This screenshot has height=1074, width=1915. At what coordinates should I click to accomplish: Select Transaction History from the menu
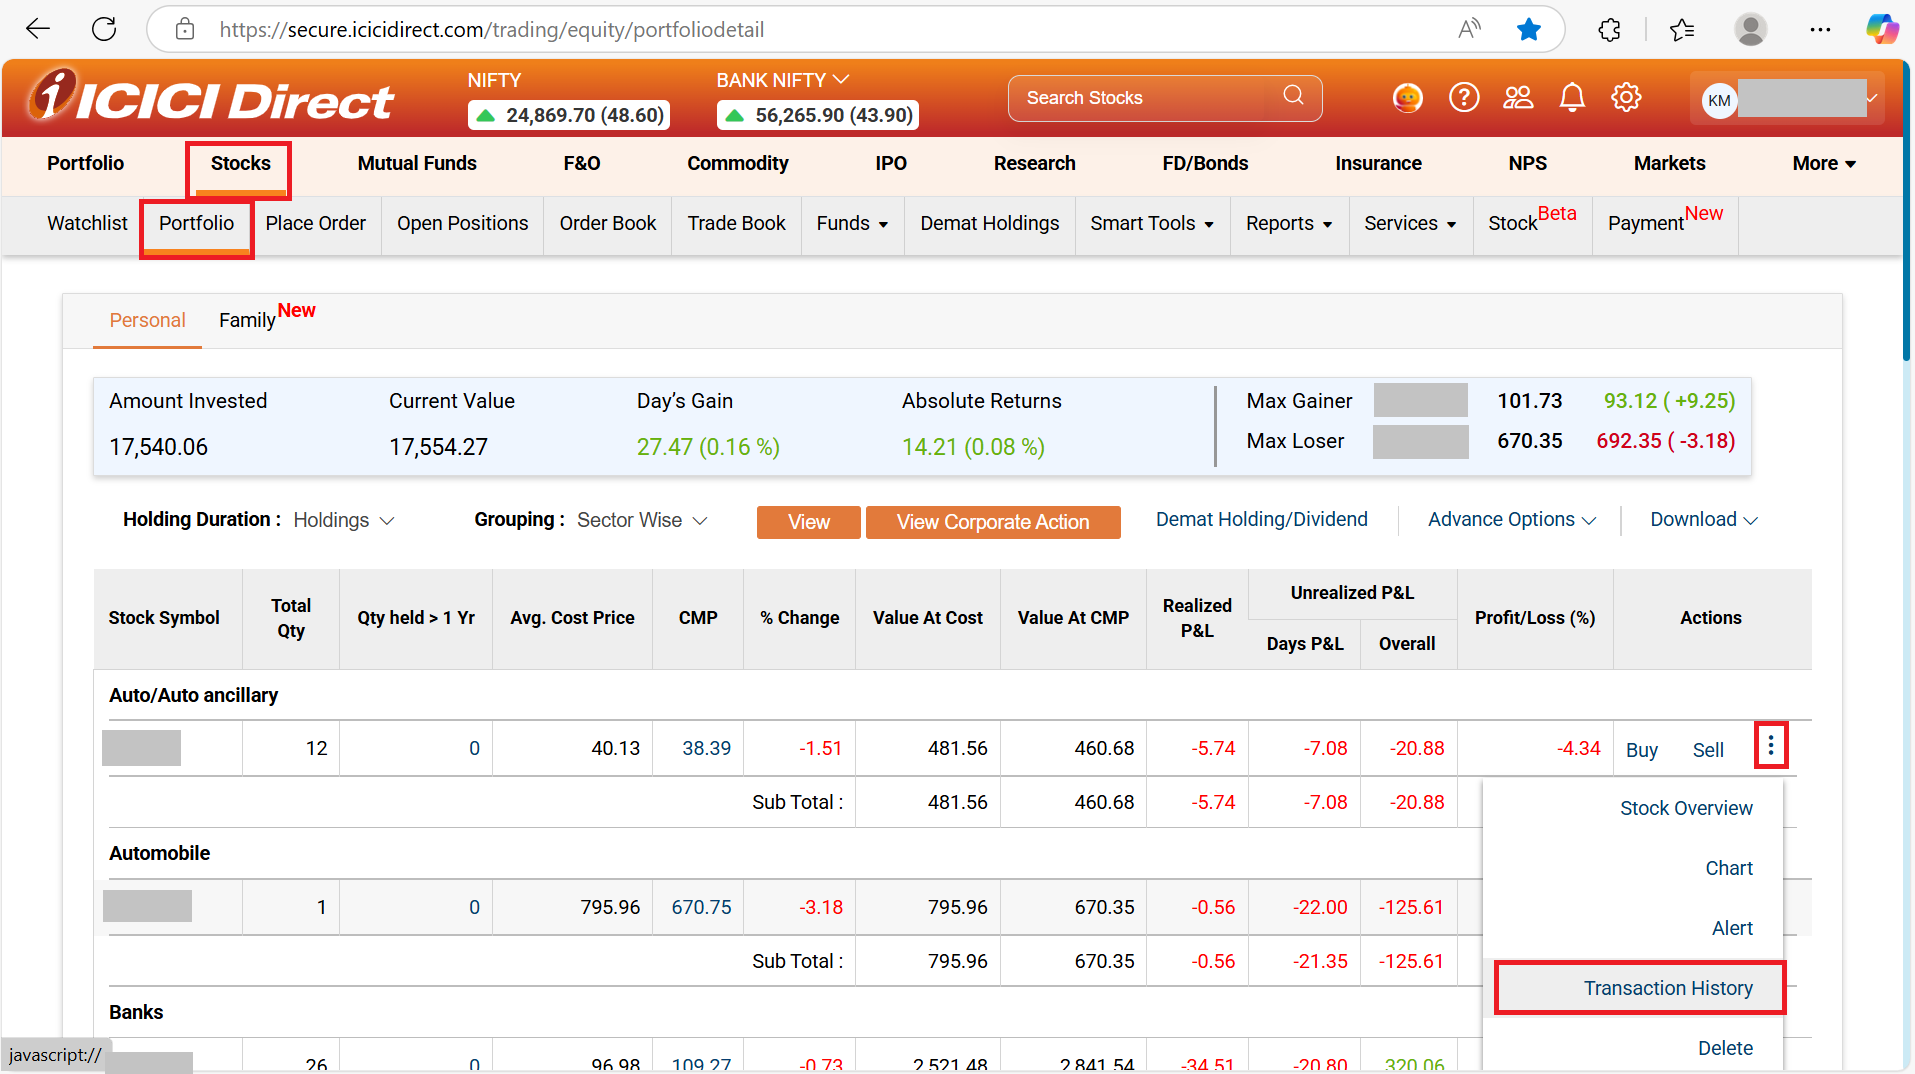pyautogui.click(x=1667, y=988)
